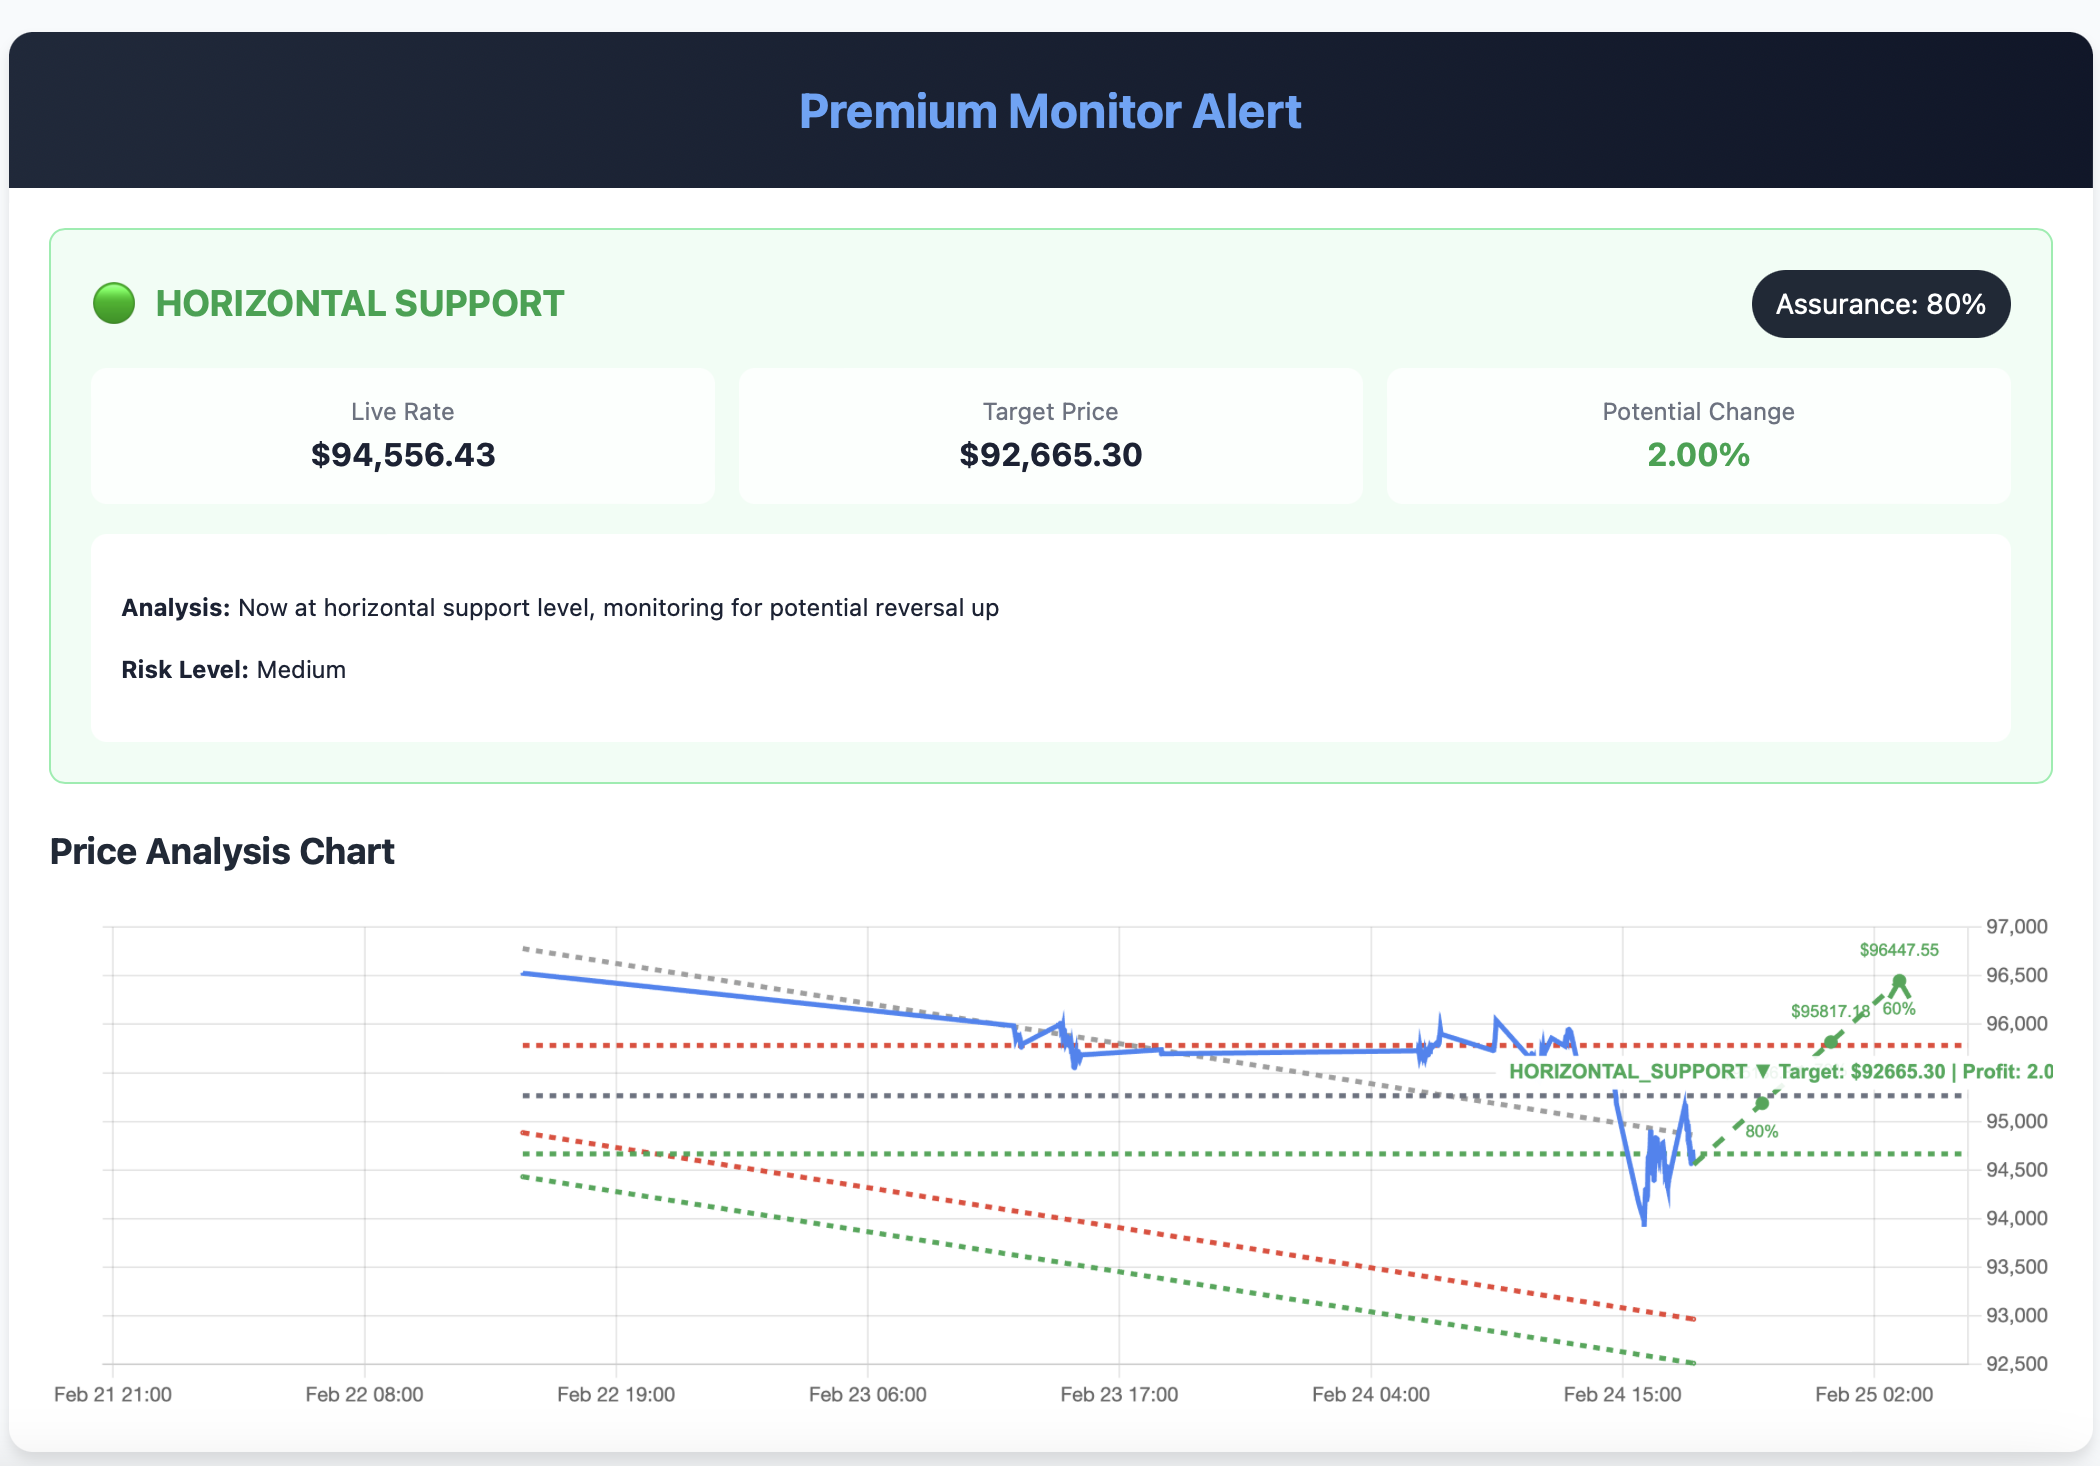
Task: Click the 96,000 y-axis label
Action: tap(2016, 1024)
